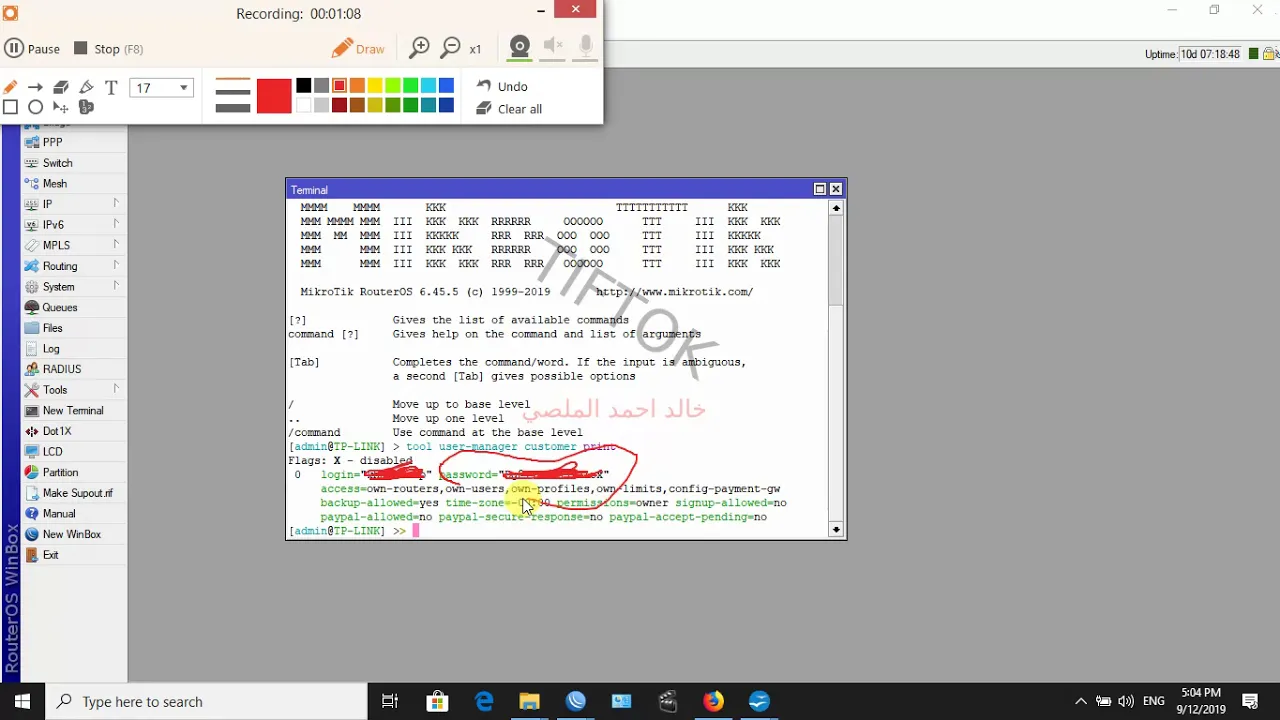Clear all drawings

coord(509,108)
